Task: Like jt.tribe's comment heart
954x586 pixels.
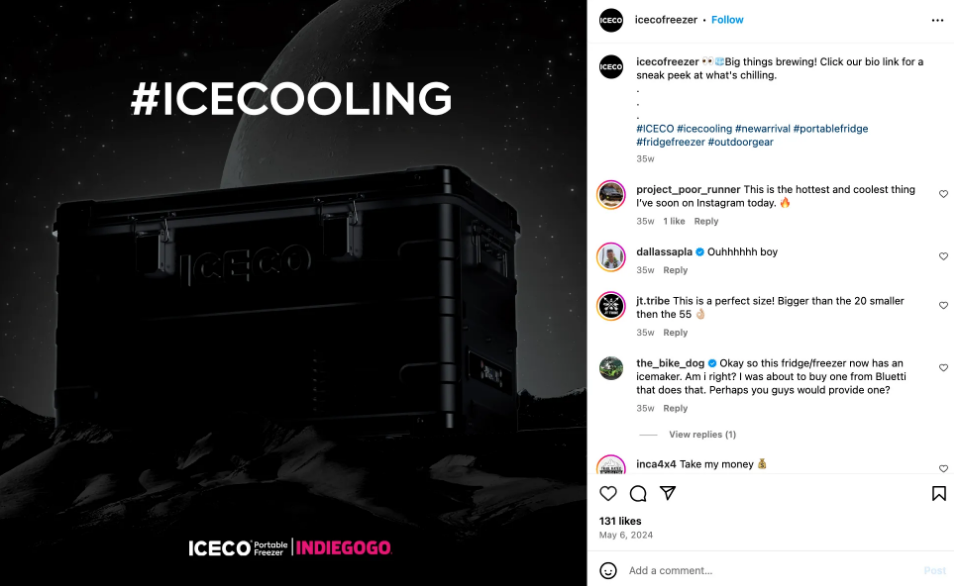Action: [943, 305]
